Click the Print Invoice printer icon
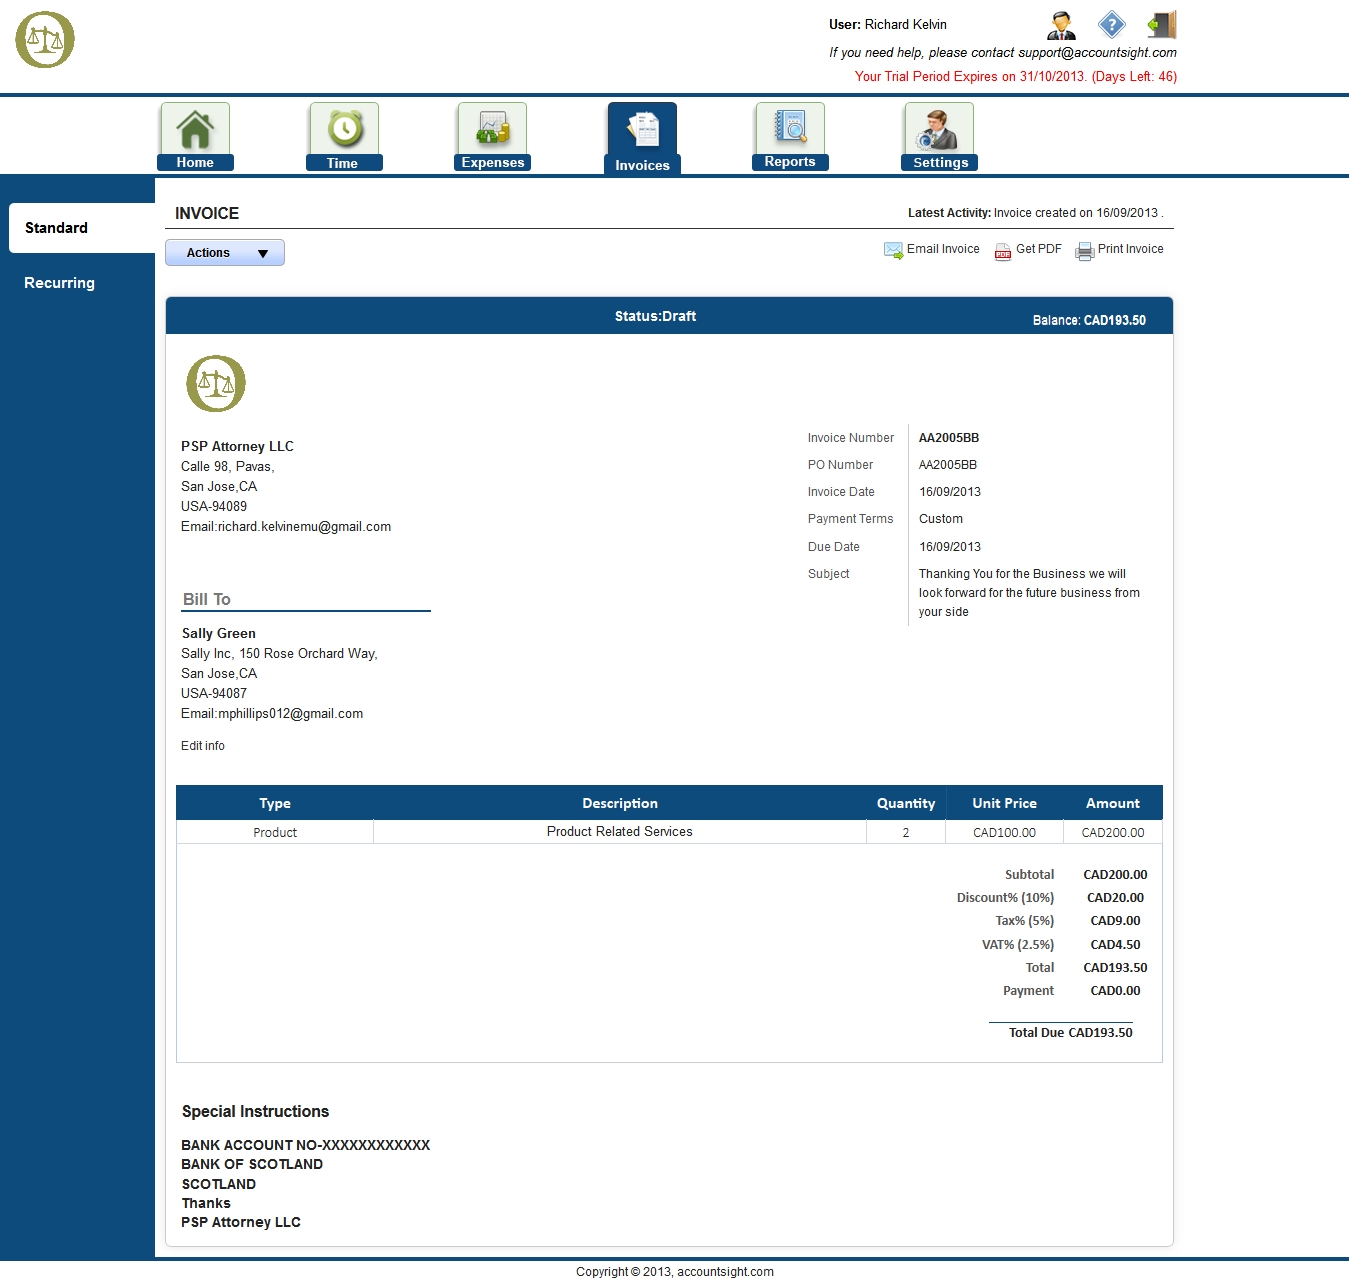This screenshot has width=1349, height=1284. (x=1085, y=251)
